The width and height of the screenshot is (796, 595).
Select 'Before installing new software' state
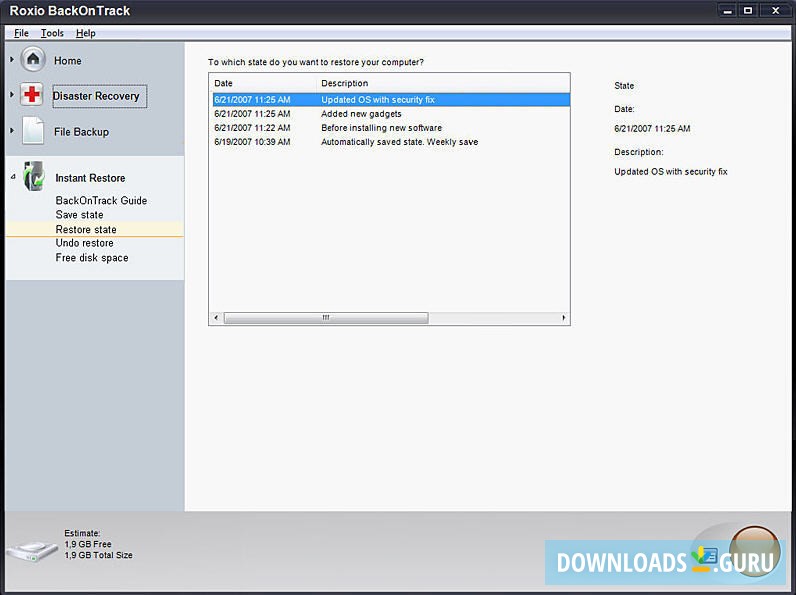[x=391, y=128]
